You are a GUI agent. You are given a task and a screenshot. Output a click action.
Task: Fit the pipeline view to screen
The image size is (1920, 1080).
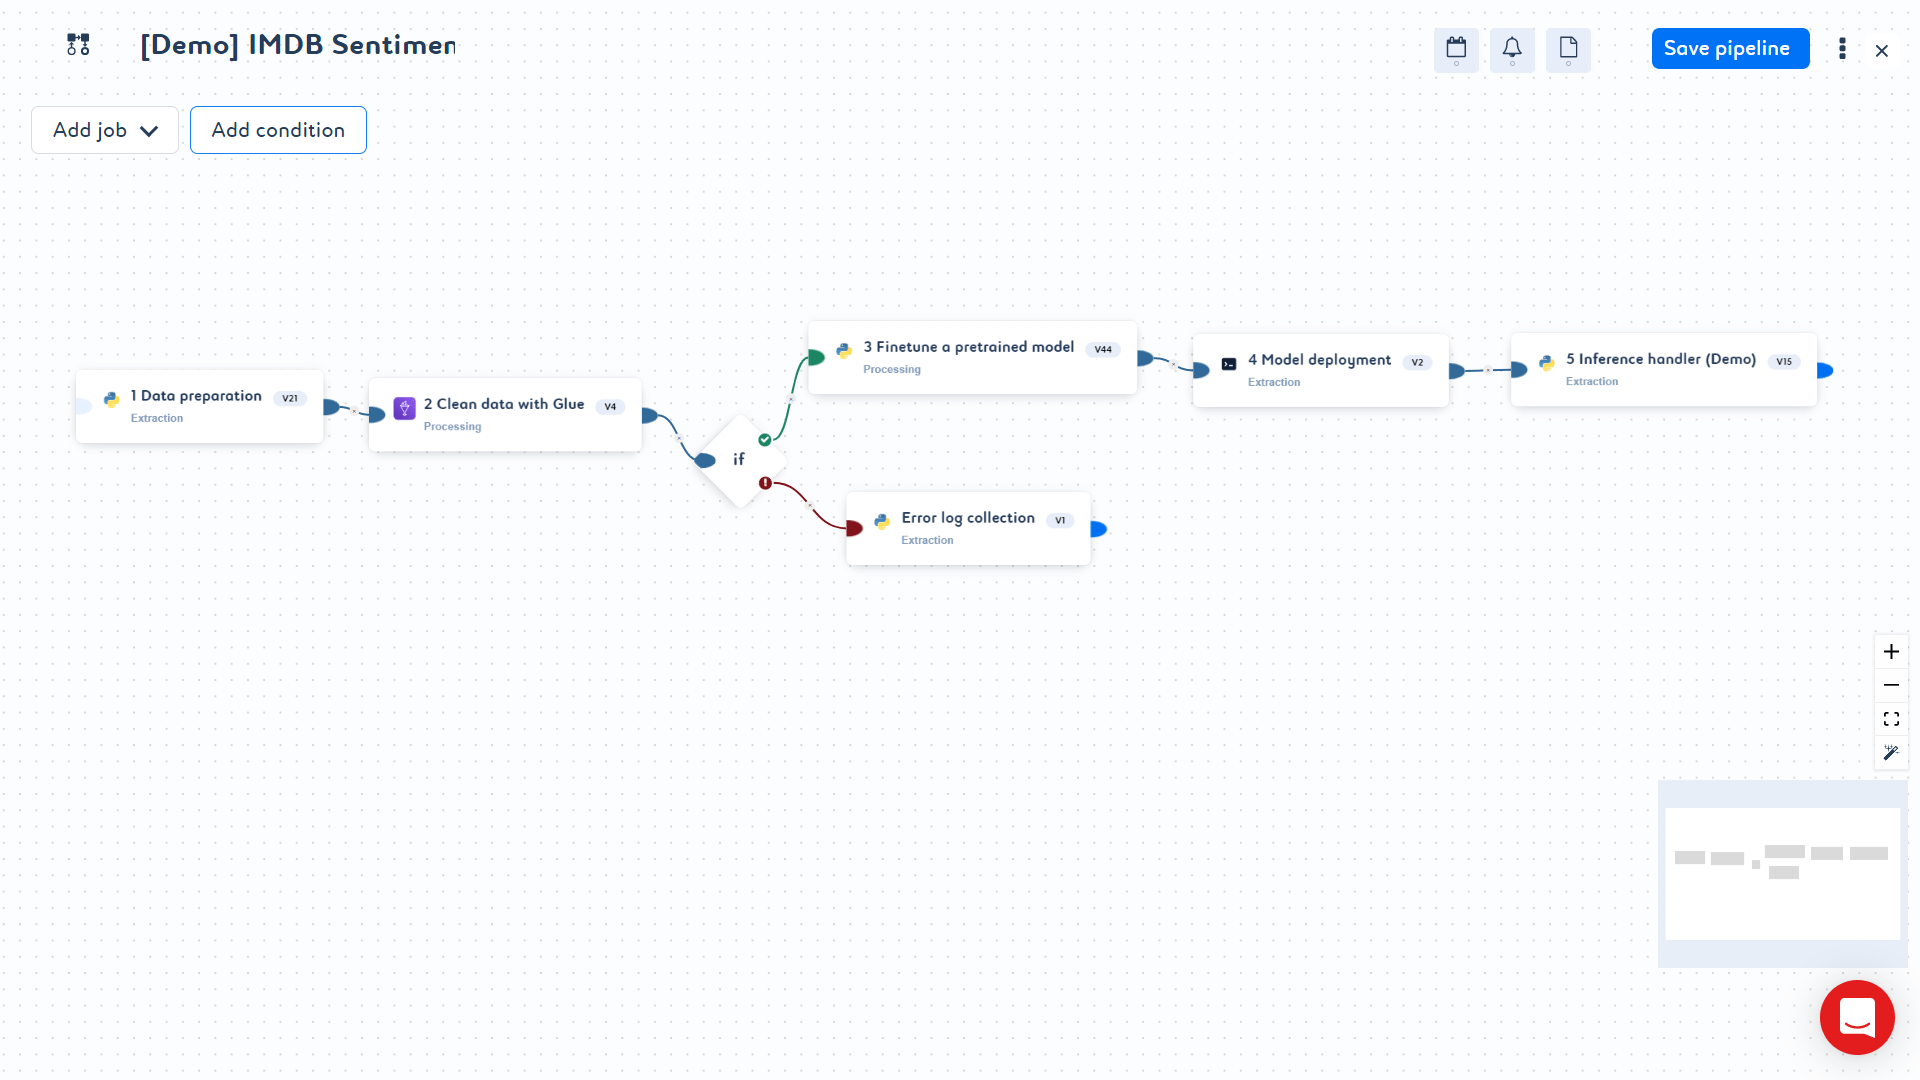click(x=1891, y=719)
